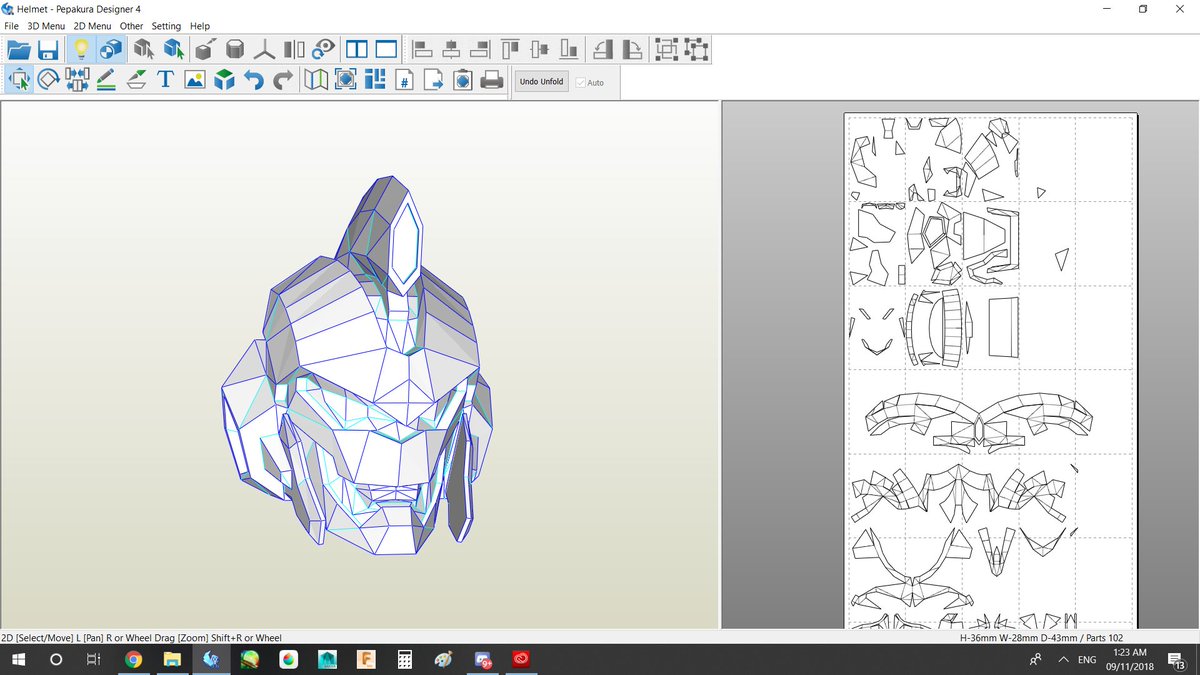Open a file with the folder icon
The image size is (1200, 675).
[19, 49]
